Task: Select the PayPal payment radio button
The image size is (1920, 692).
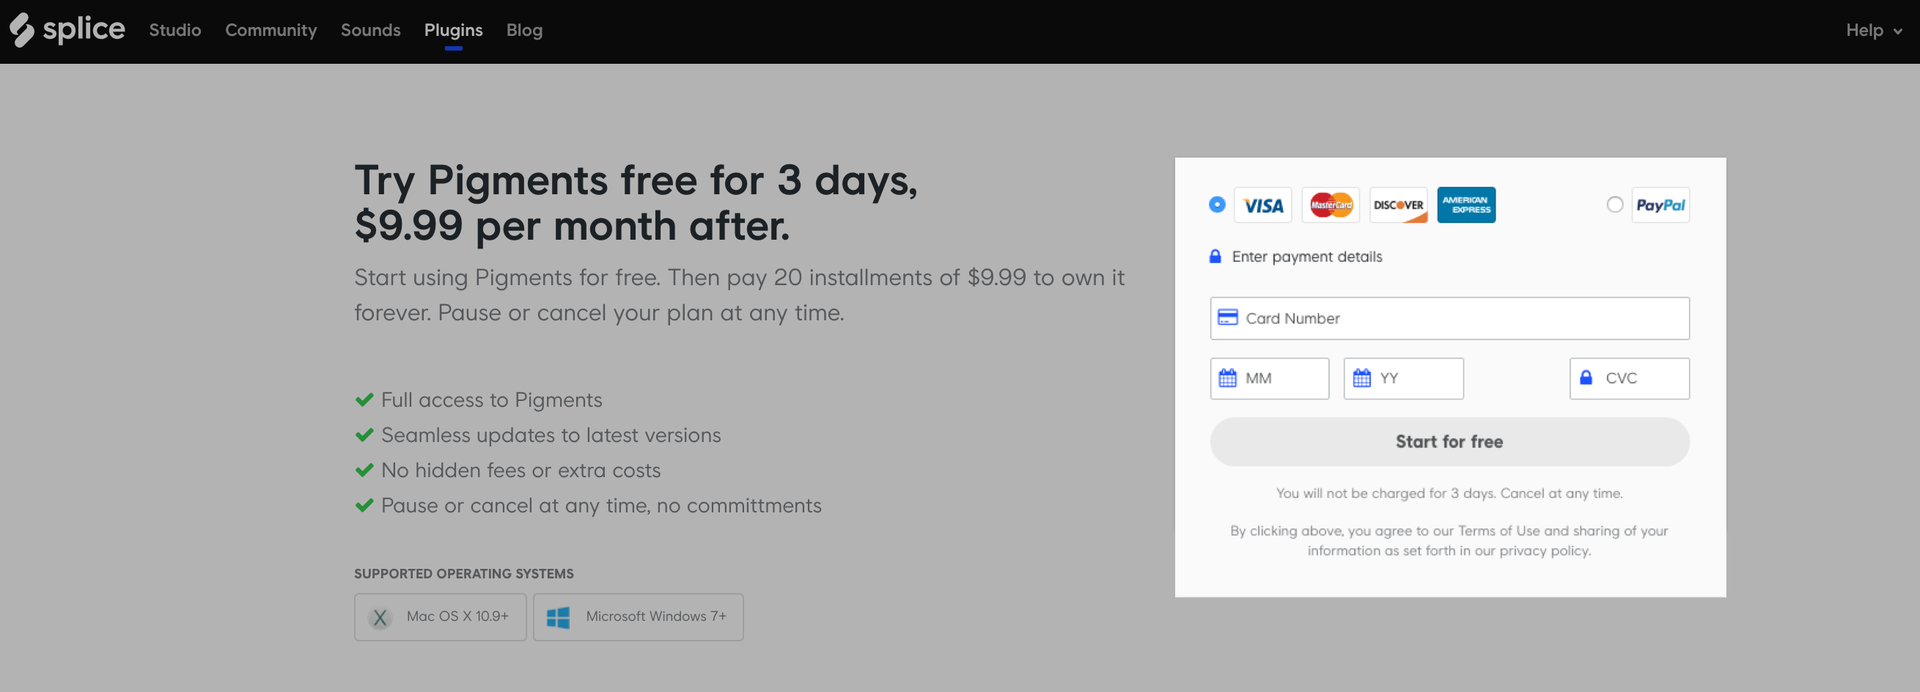Action: [1615, 204]
